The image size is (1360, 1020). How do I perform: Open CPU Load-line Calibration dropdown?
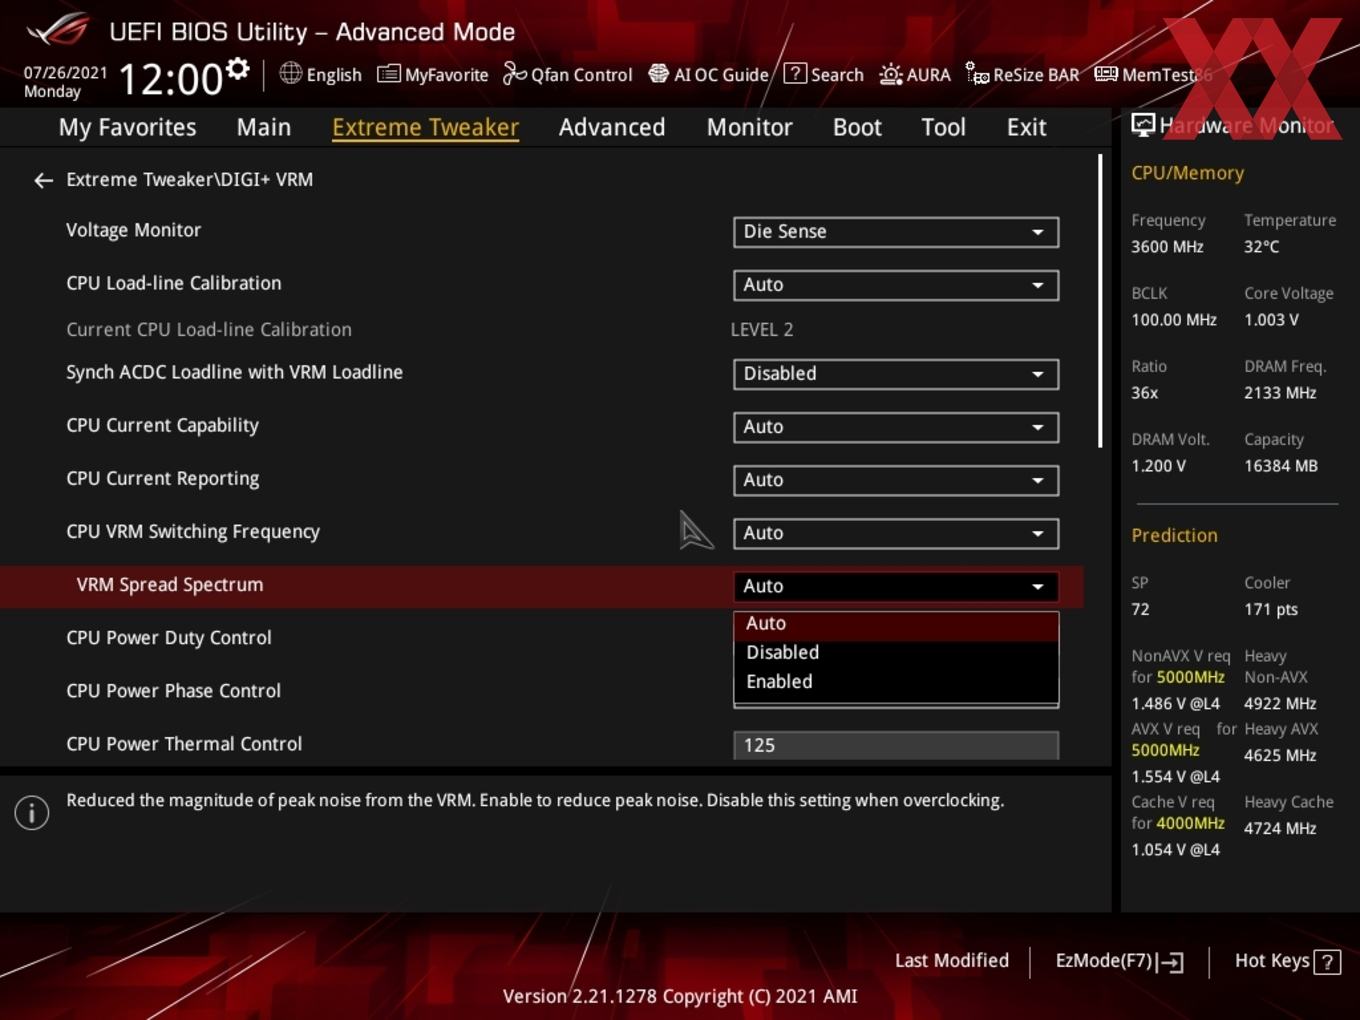pyautogui.click(x=896, y=285)
